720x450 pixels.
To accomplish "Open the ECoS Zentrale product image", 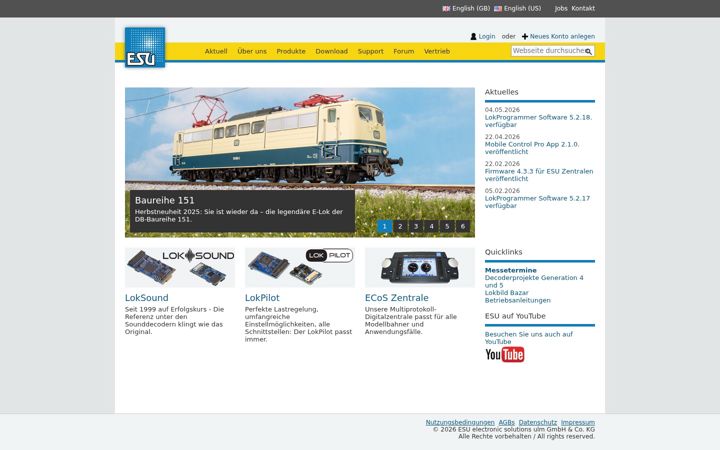I will click(420, 268).
